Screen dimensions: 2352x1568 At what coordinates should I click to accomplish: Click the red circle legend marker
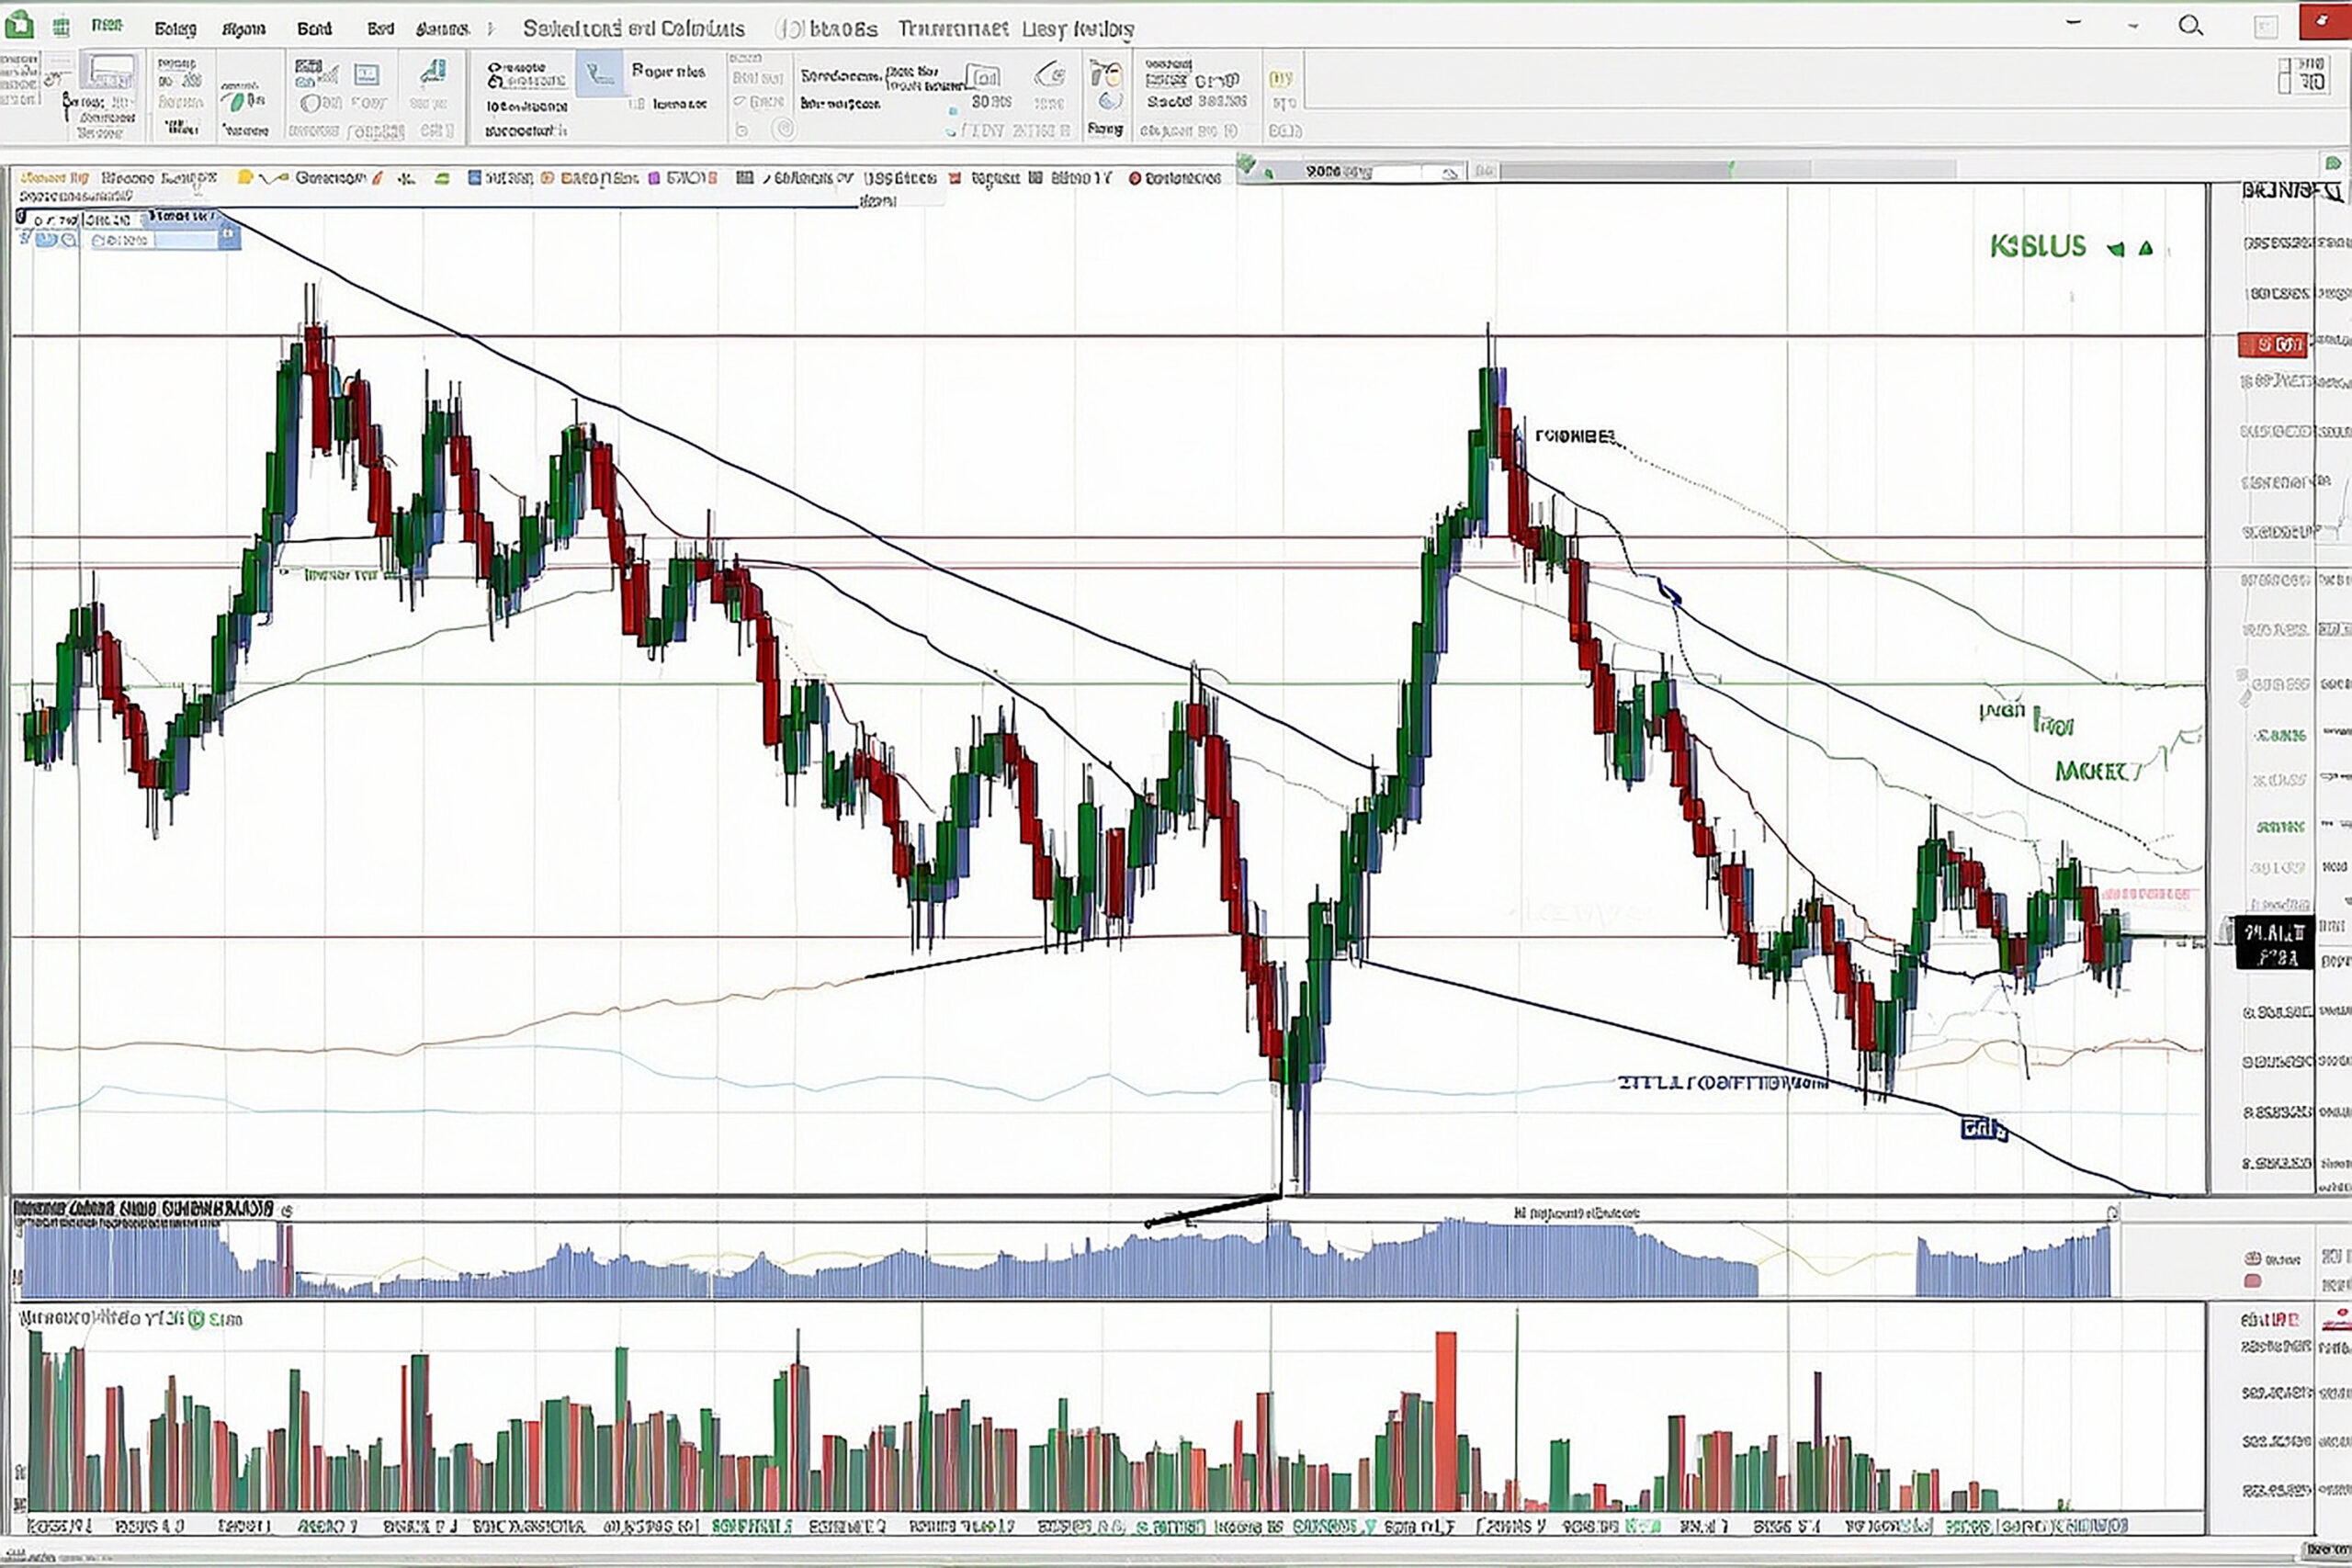click(1134, 178)
